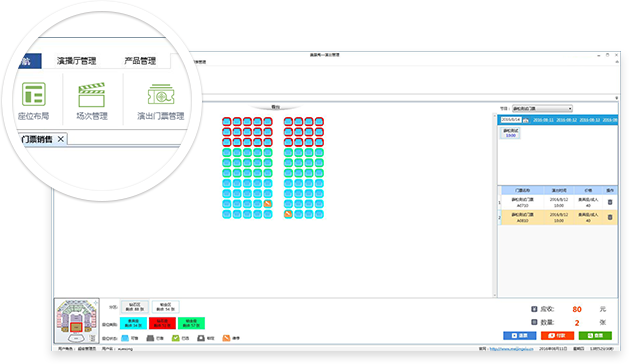Delete the first ticket row via trash icon
Screen dimensions: 629x364
(x=610, y=202)
